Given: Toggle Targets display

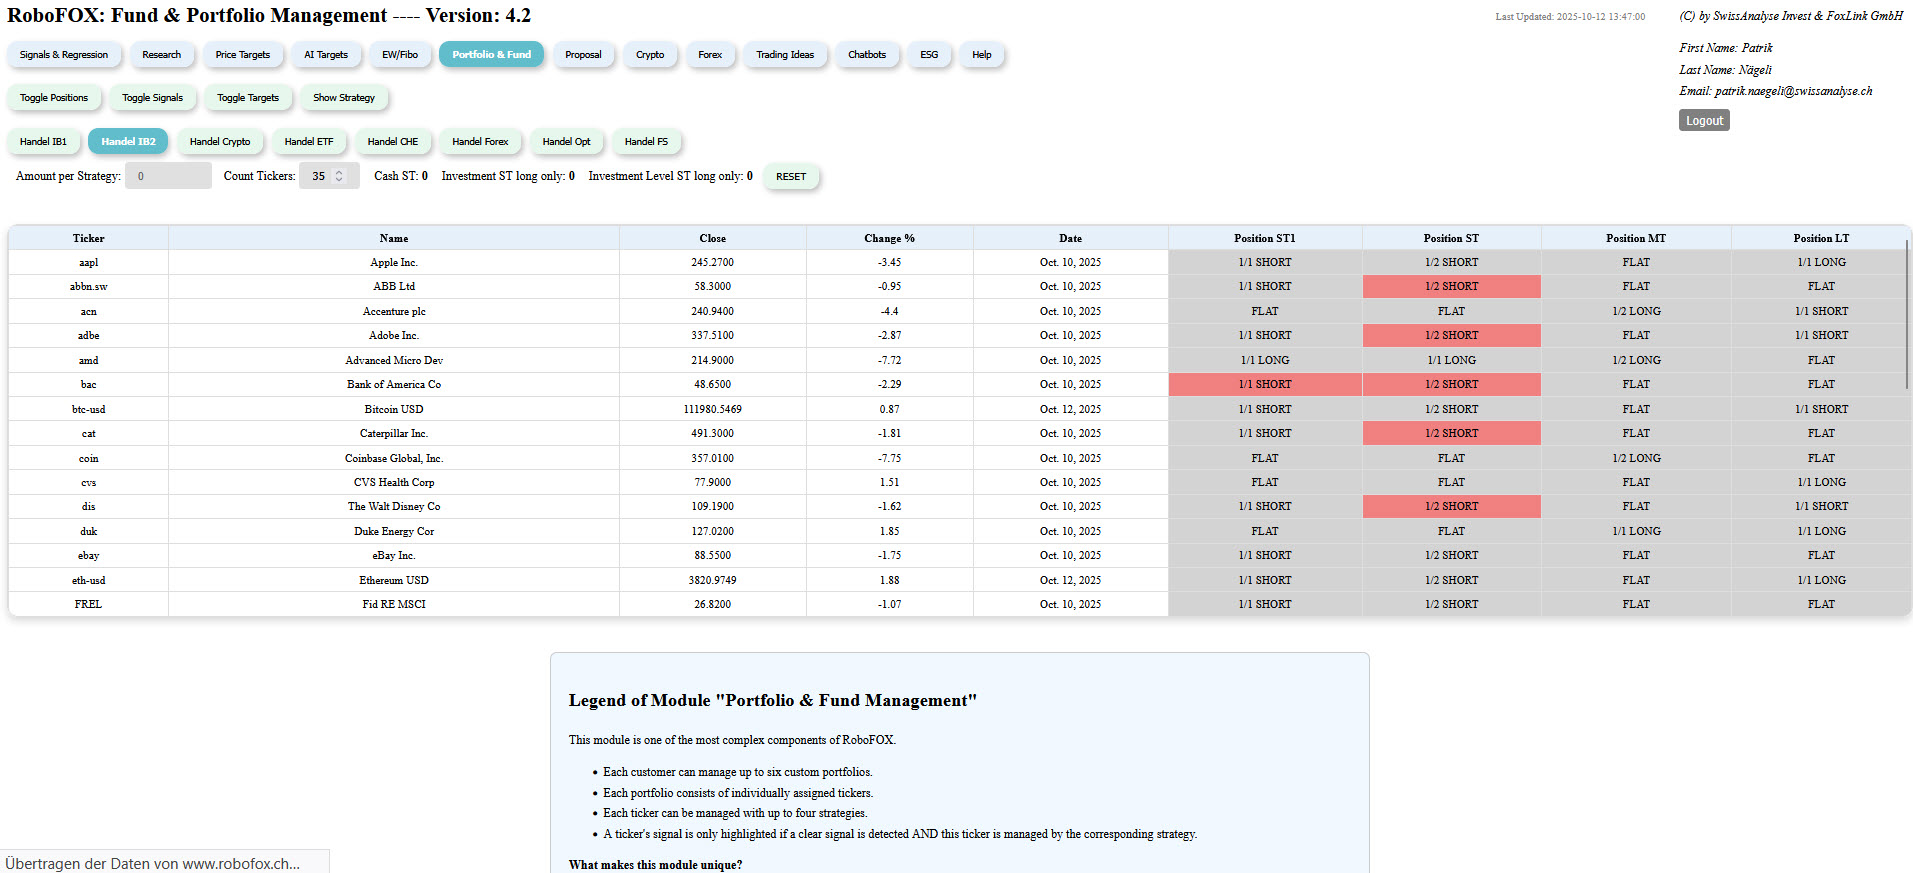Looking at the screenshot, I should (248, 98).
